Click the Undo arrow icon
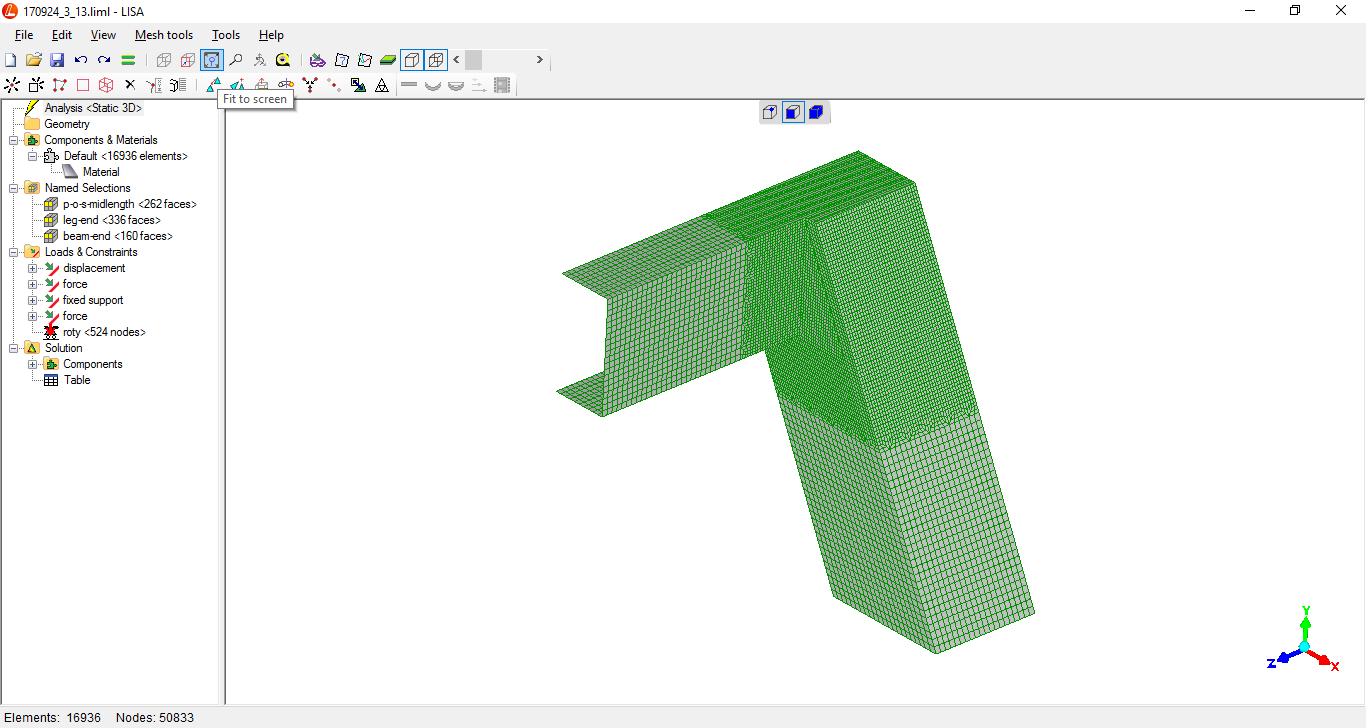This screenshot has height=728, width=1366. 81,60
